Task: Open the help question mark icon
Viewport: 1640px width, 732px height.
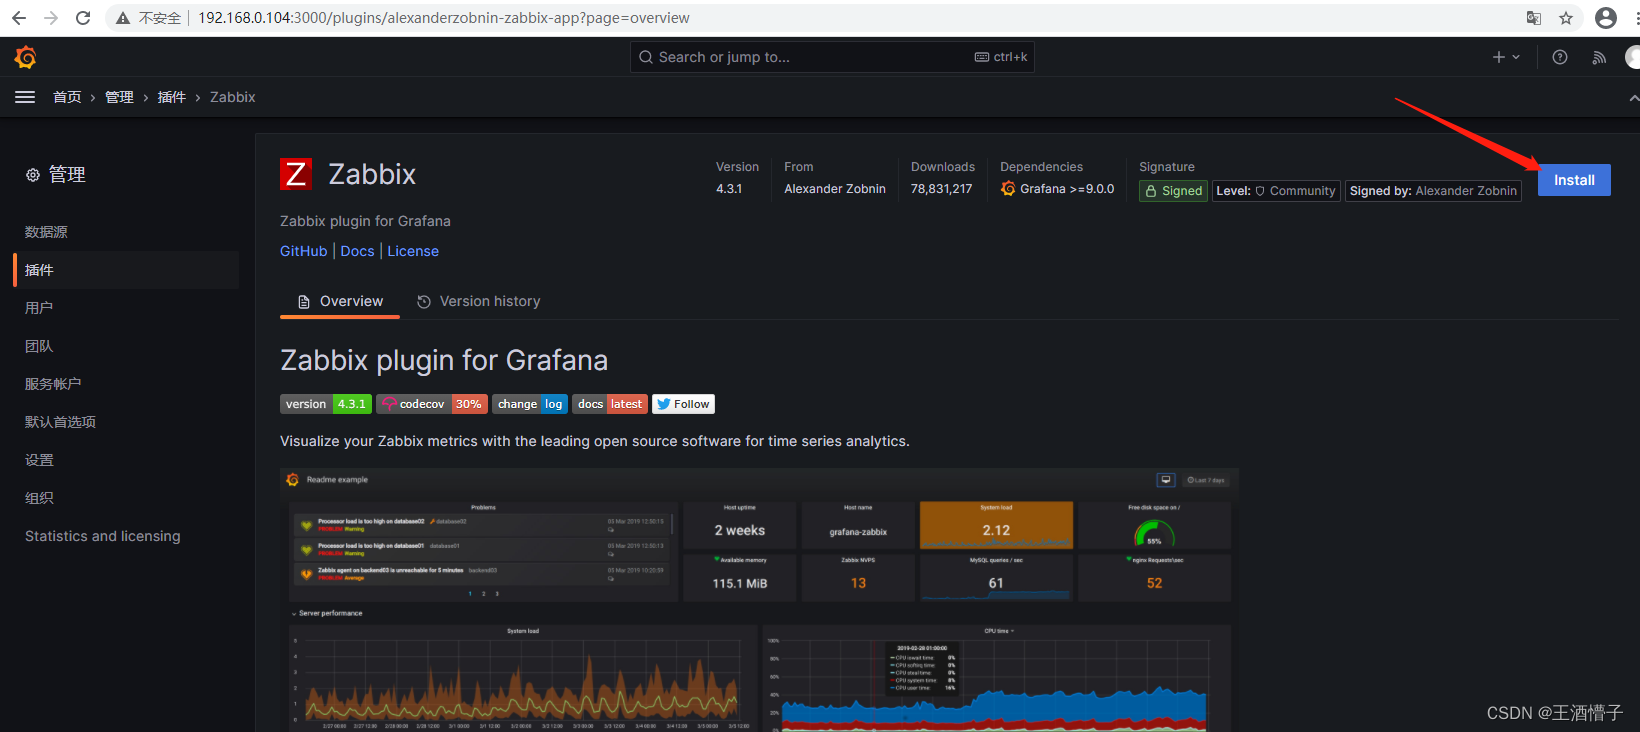Action: 1560,58
